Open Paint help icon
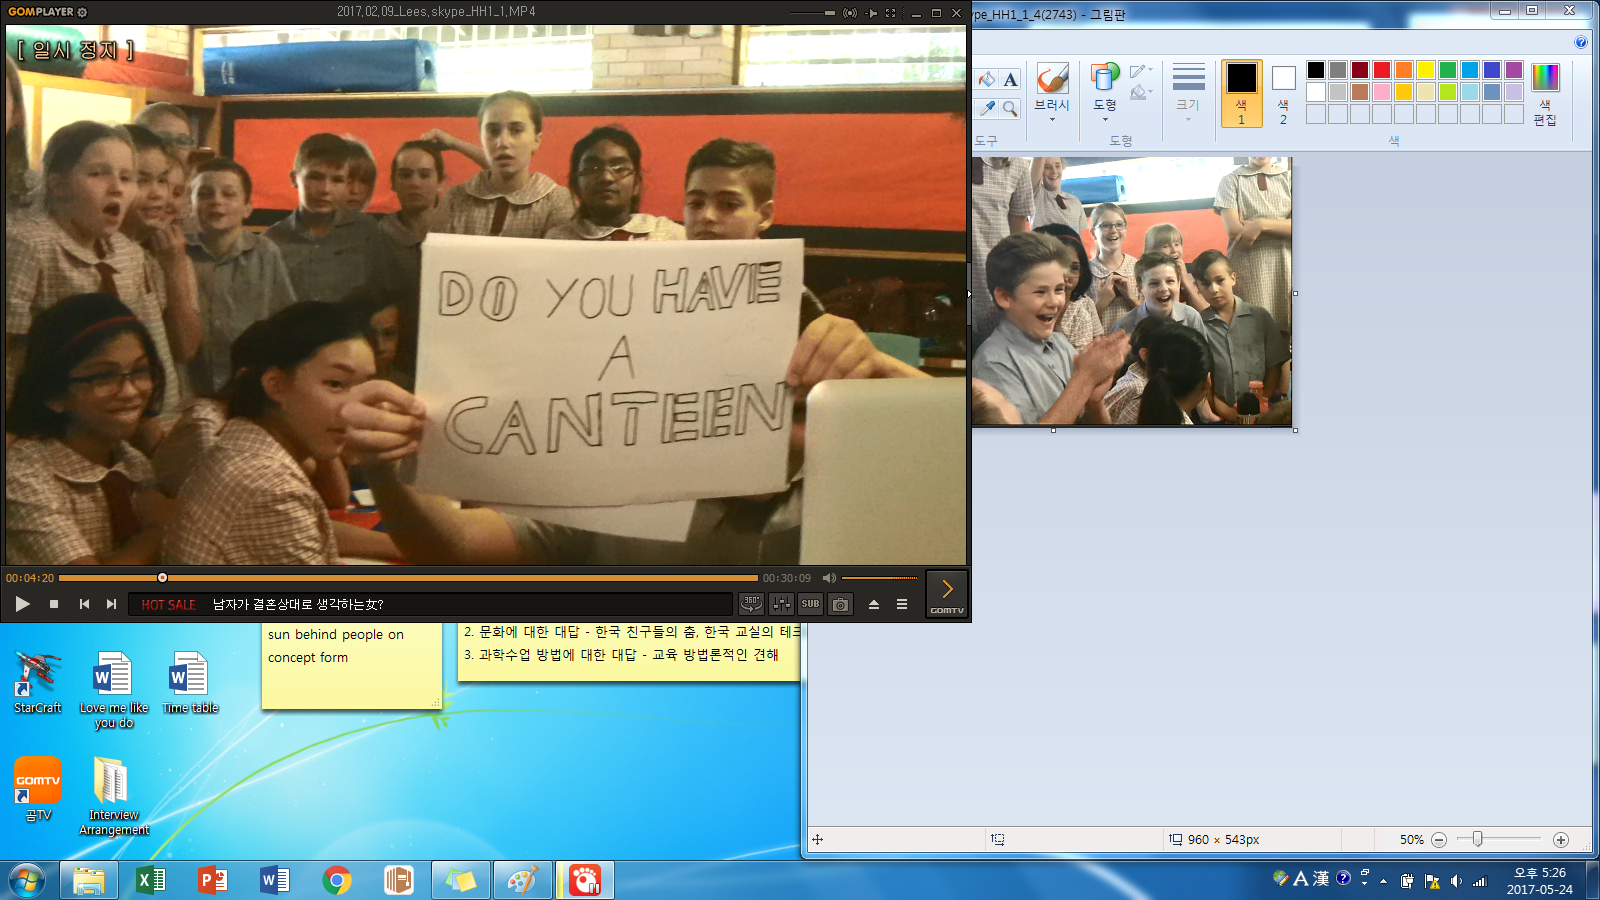1600x900 pixels. coord(1580,42)
